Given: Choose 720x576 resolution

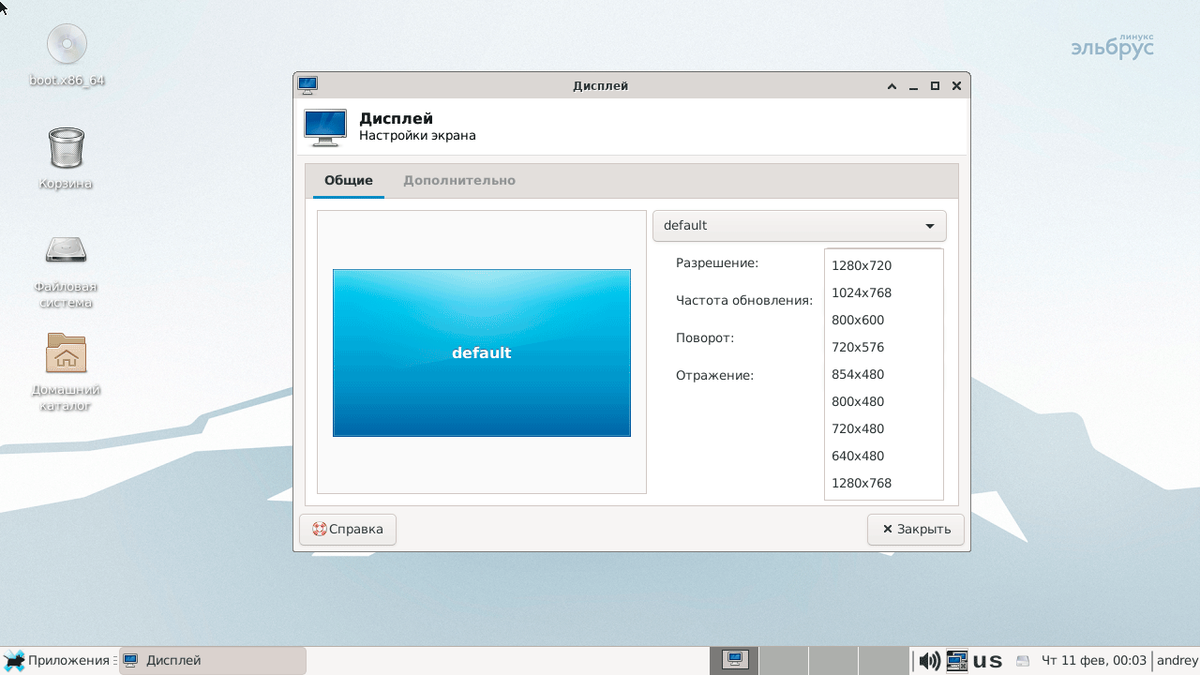Looking at the screenshot, I should click(884, 347).
